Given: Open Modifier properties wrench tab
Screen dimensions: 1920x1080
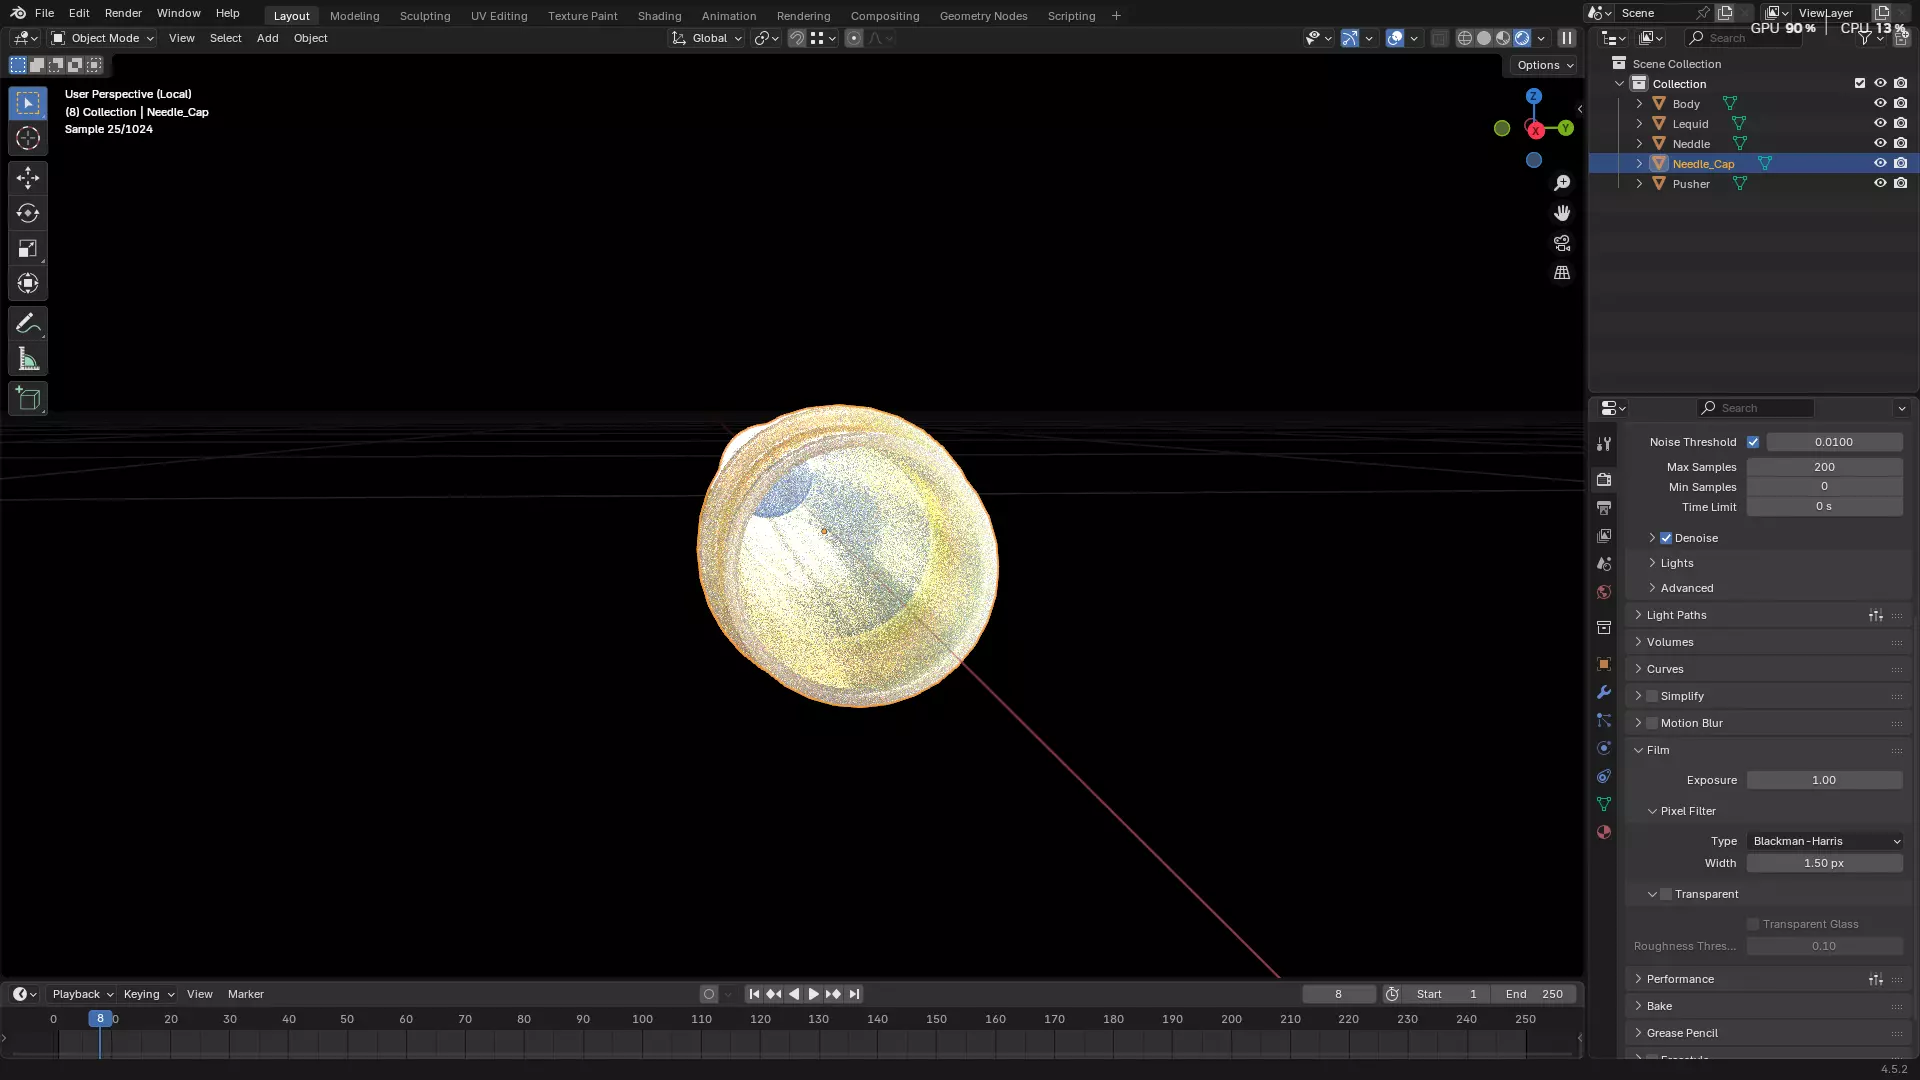Looking at the screenshot, I should tap(1604, 692).
